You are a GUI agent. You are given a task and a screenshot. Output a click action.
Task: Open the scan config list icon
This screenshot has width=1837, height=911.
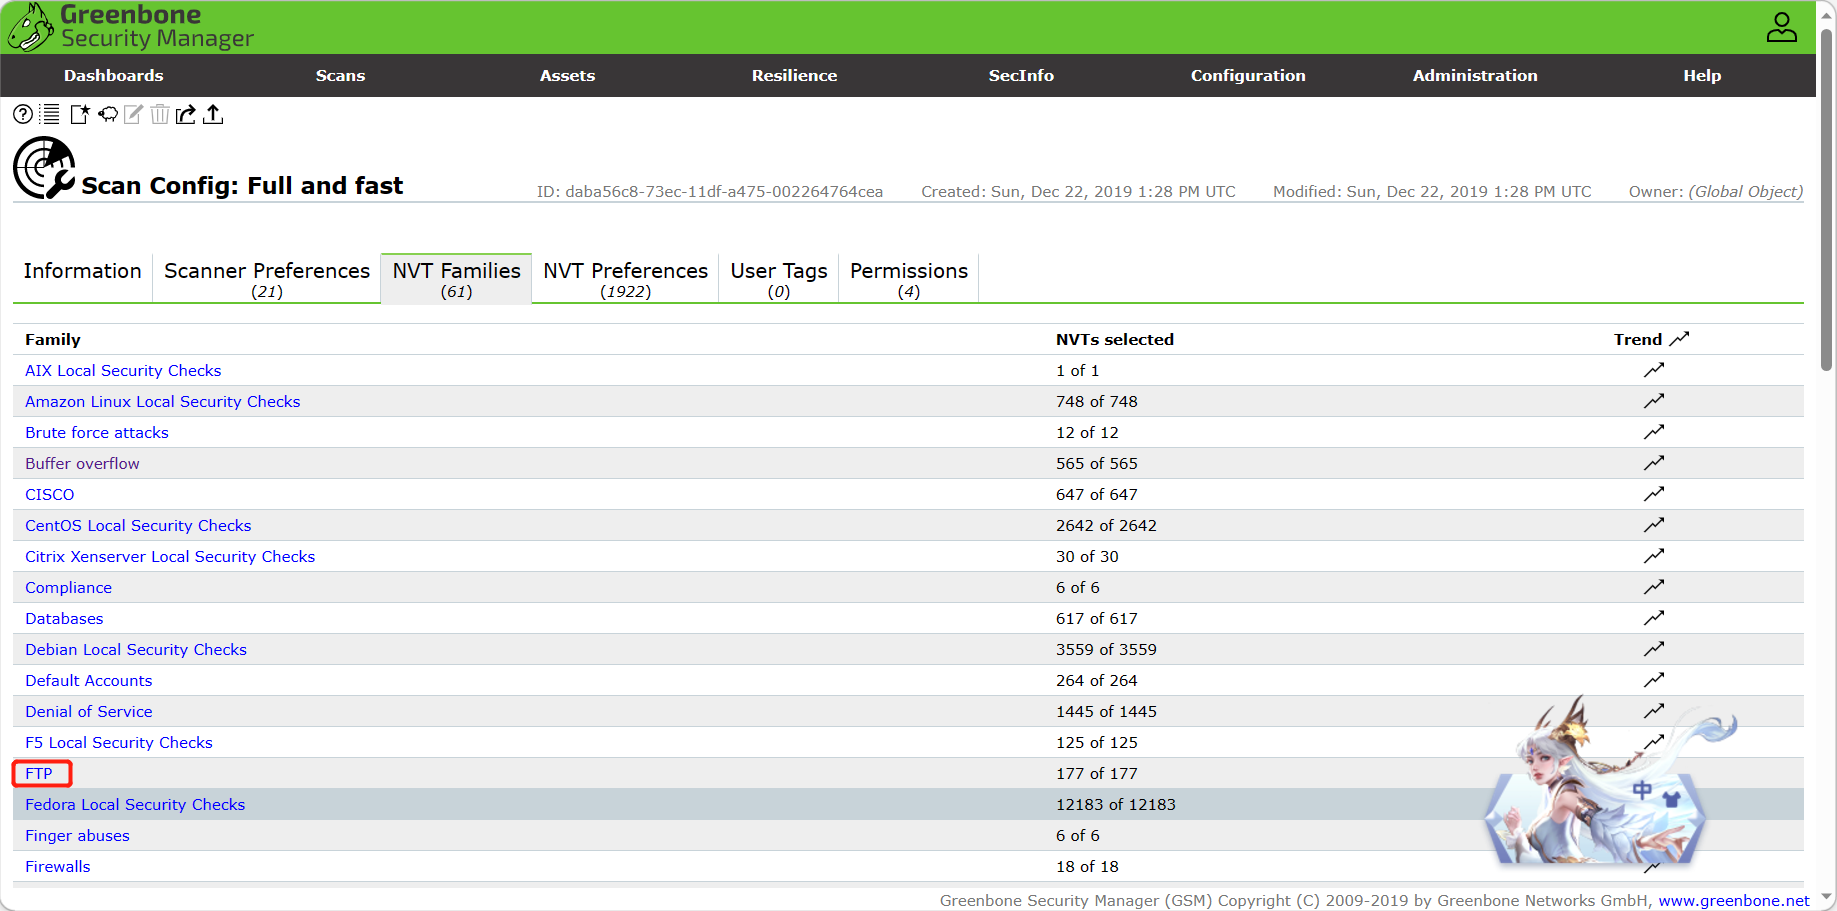pos(50,114)
